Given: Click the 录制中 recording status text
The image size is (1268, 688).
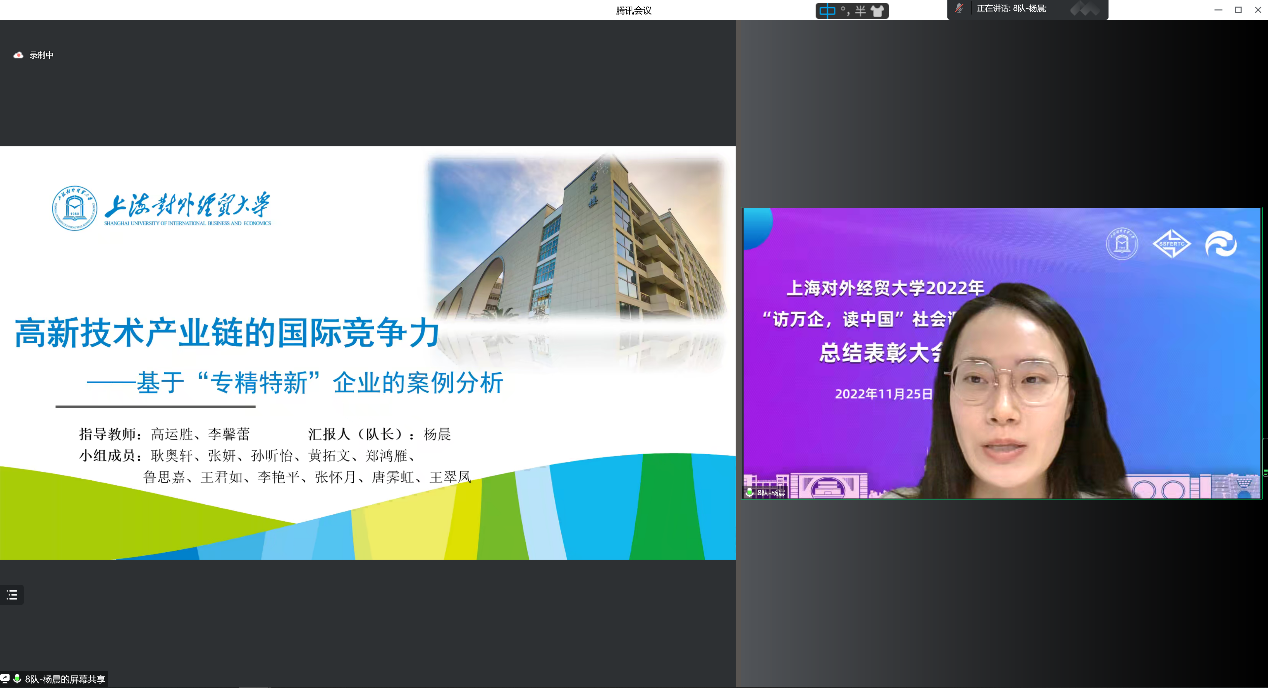Looking at the screenshot, I should tap(41, 56).
